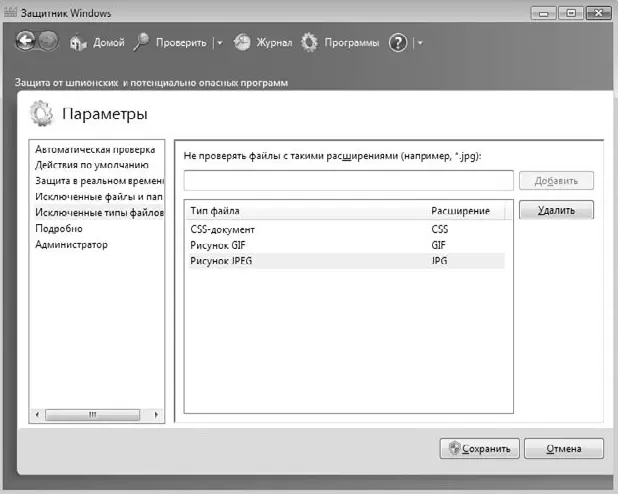This screenshot has width=618, height=494.
Task: Select Защита в реальном времени section
Action: pyautogui.click(x=99, y=181)
